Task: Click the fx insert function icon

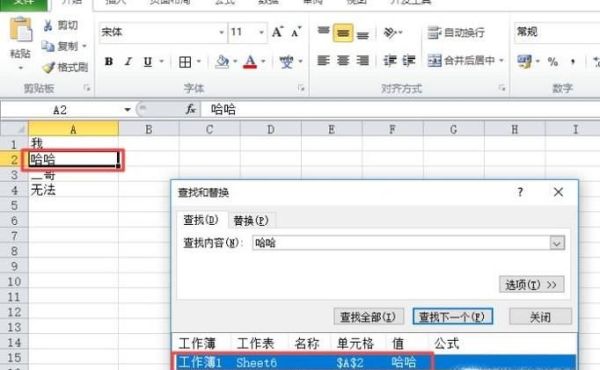Action: [x=191, y=110]
